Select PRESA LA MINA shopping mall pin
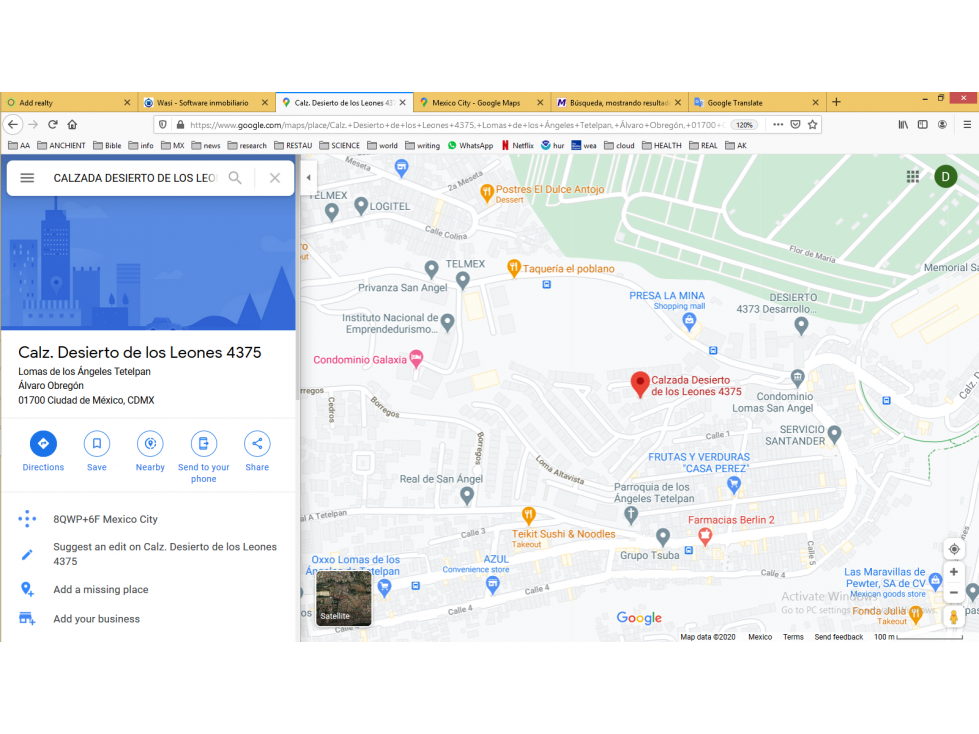The height and width of the screenshot is (734, 979). tap(689, 322)
